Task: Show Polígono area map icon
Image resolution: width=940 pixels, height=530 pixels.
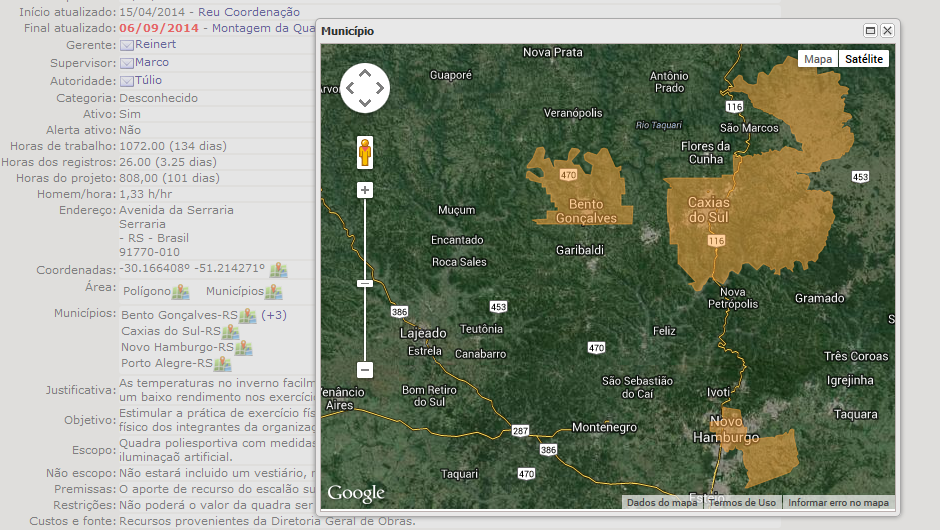Action: point(180,292)
